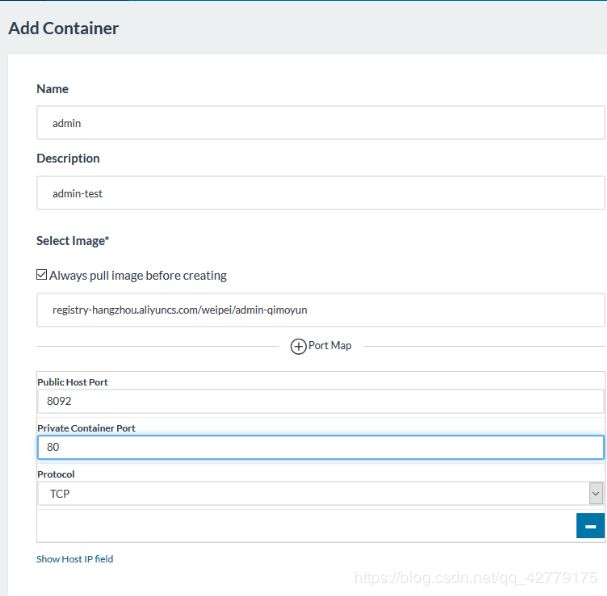Click the Private Container Port label
The height and width of the screenshot is (596, 607).
[x=86, y=428]
